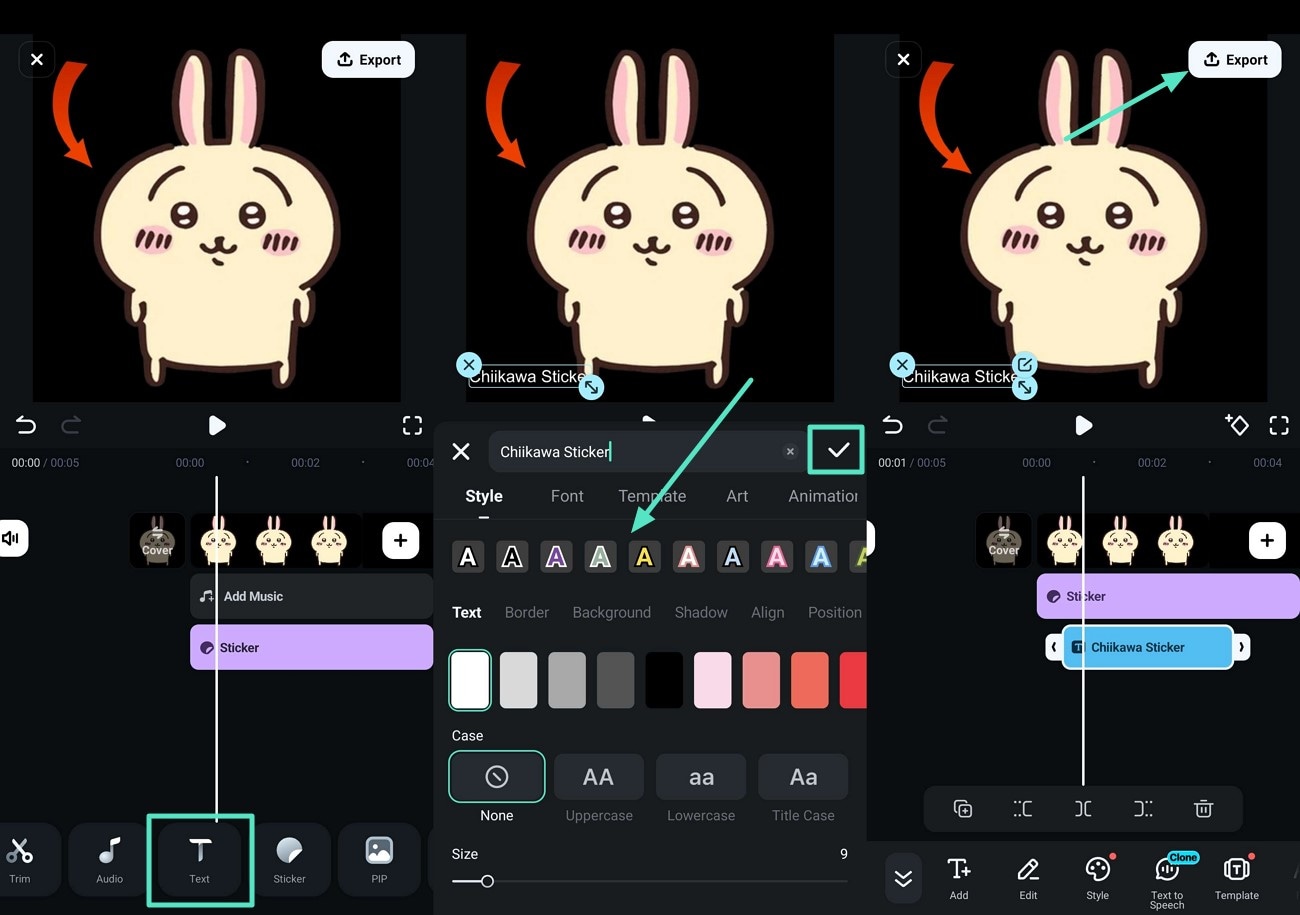This screenshot has height=915, width=1300.
Task: Choose the yellow A text style preset
Action: [644, 557]
